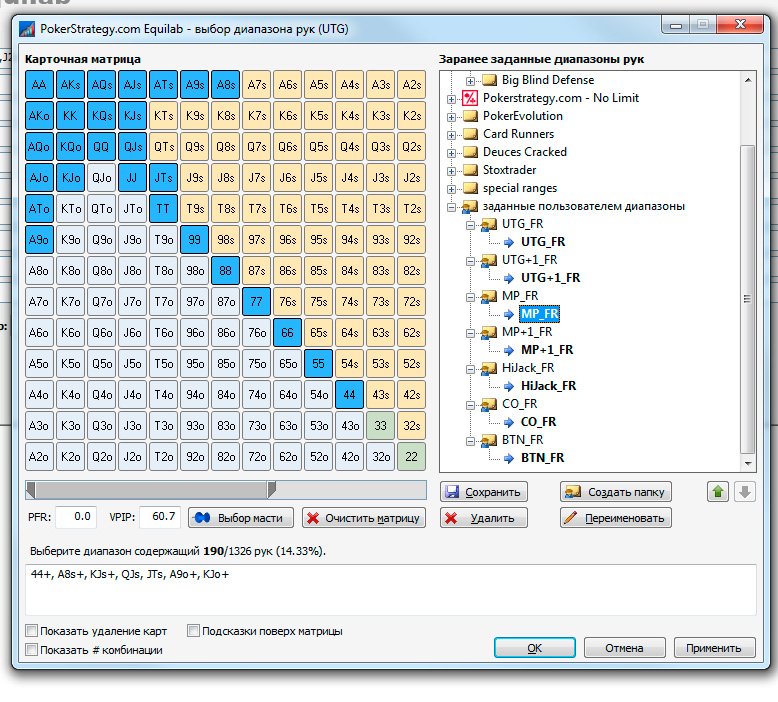
Task: Click the 'Применить' apply button
Action: click(714, 648)
